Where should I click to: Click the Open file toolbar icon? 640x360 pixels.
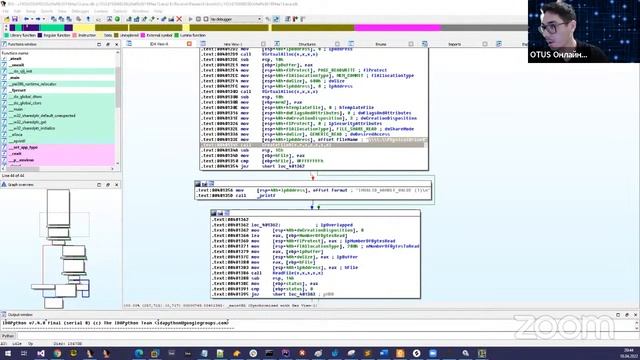(x=7, y=19)
